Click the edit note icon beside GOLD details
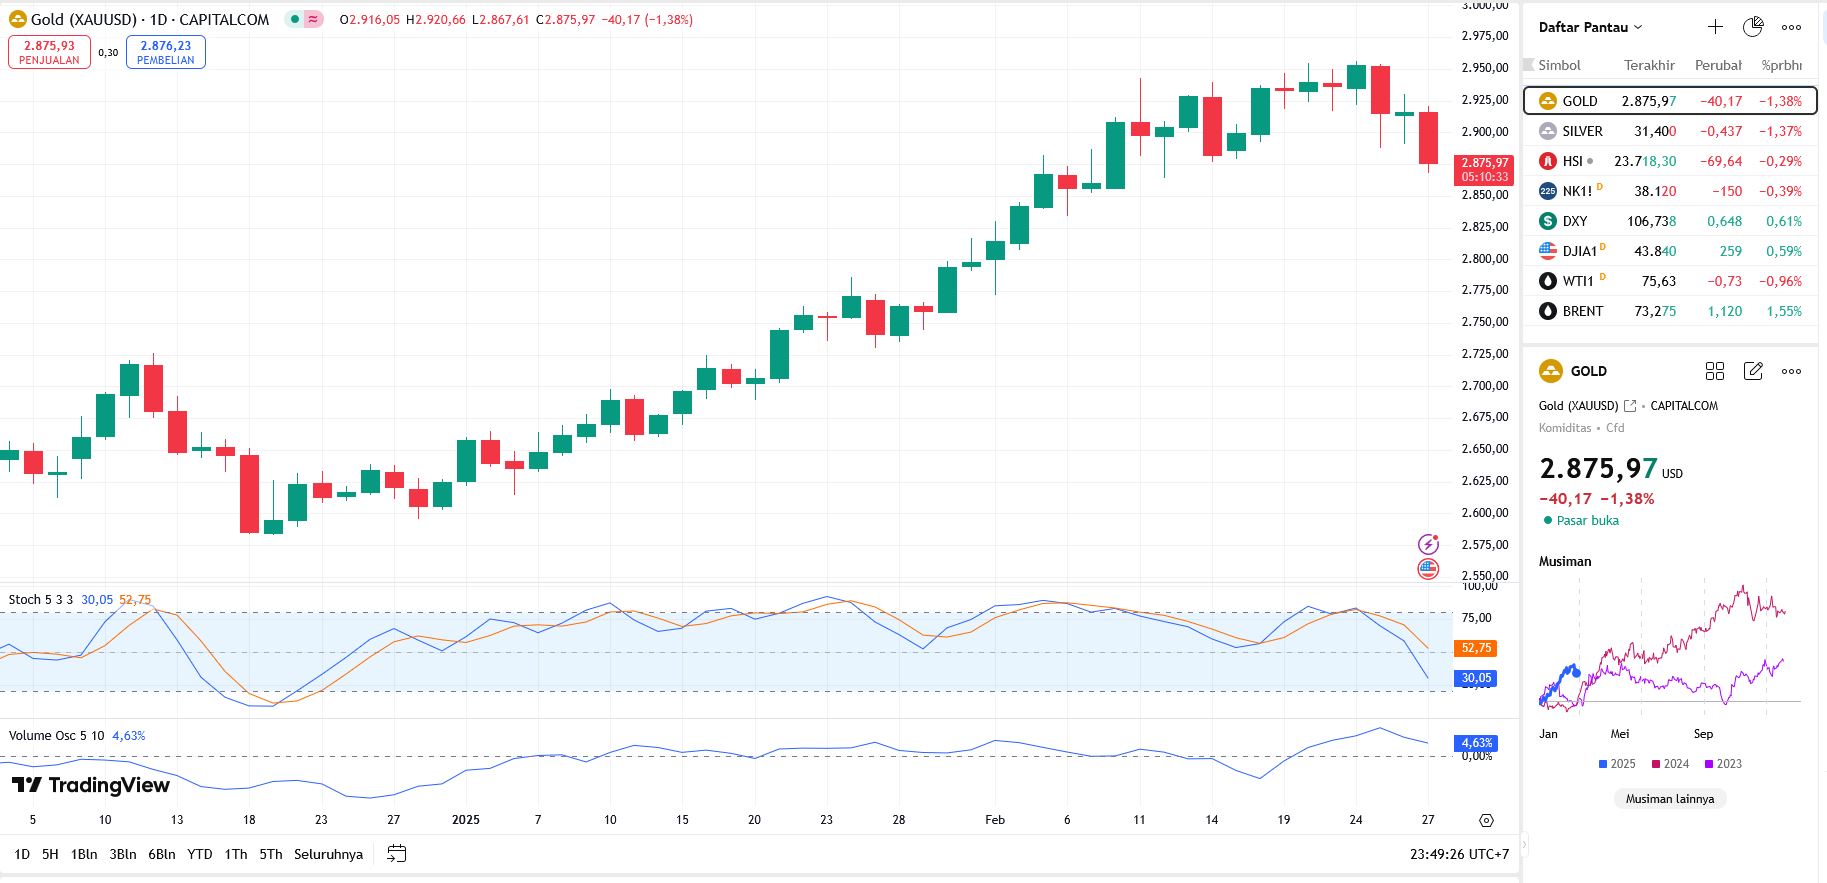The image size is (1827, 883). tap(1753, 371)
